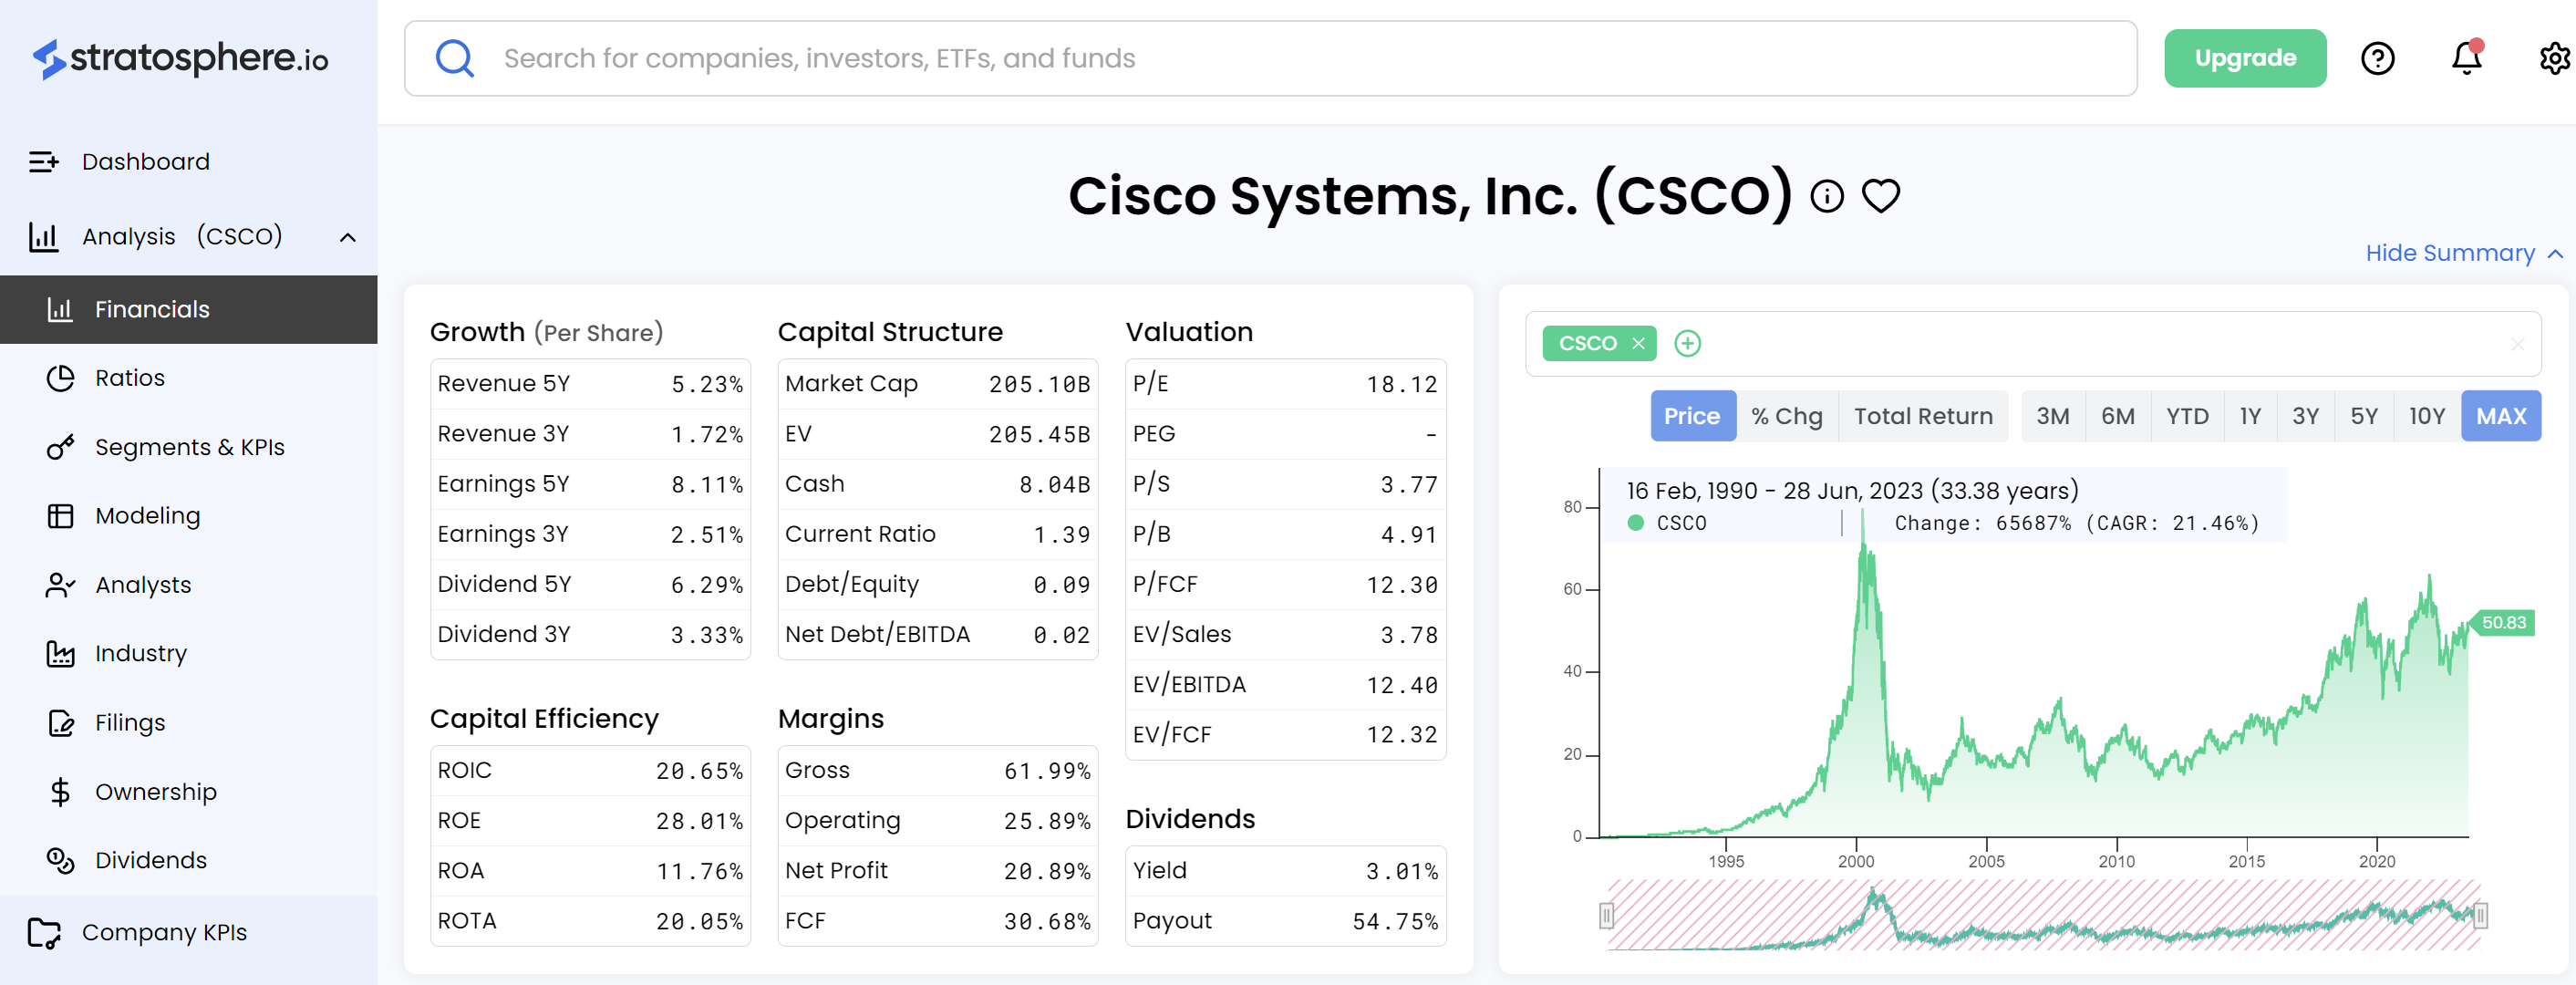Click the Analysts person icon
Screen dimensions: 2576x985
(x=60, y=585)
